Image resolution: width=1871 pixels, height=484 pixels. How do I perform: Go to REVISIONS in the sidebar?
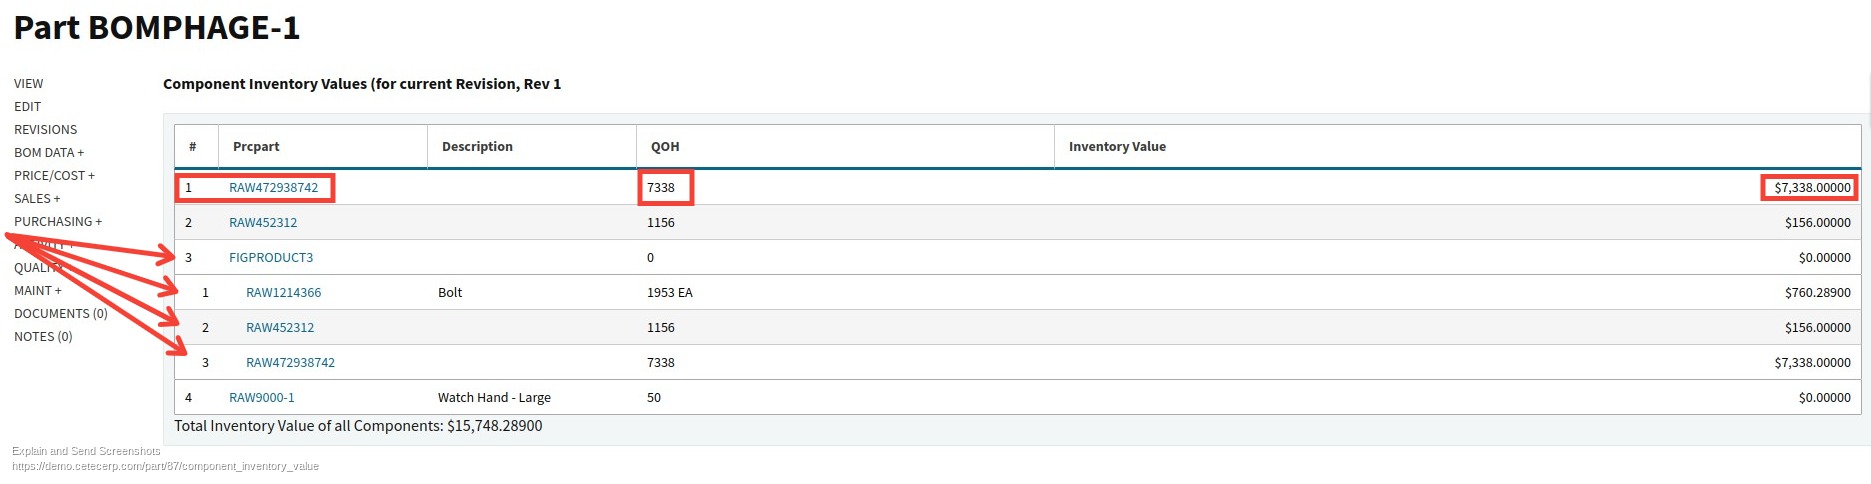coord(46,130)
